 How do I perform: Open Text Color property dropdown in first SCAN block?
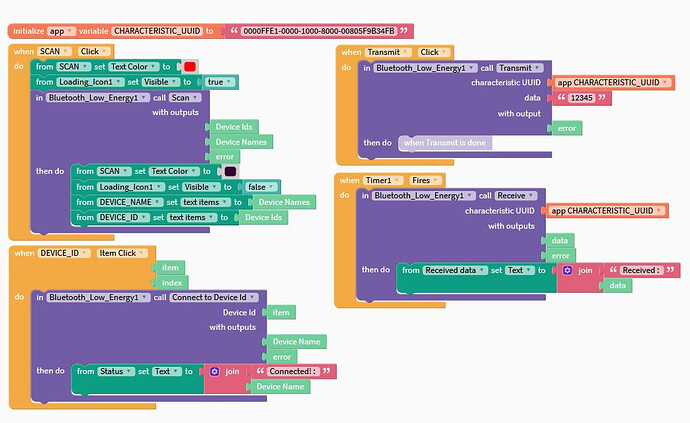[x=134, y=67]
